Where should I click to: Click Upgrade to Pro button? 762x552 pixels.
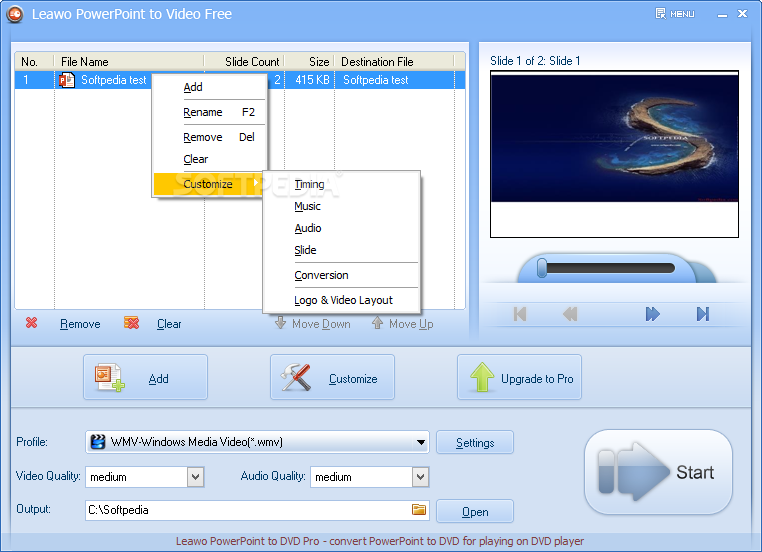[x=520, y=377]
